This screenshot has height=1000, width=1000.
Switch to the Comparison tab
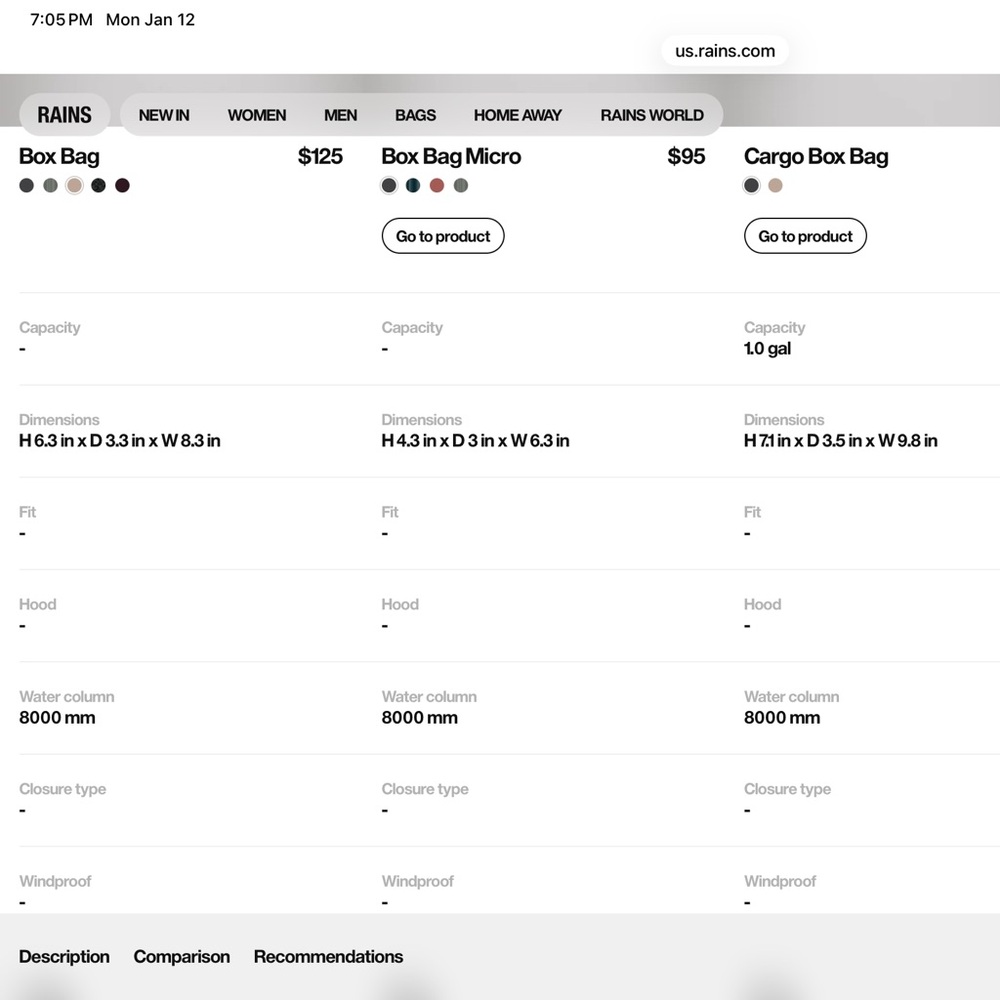[182, 957]
